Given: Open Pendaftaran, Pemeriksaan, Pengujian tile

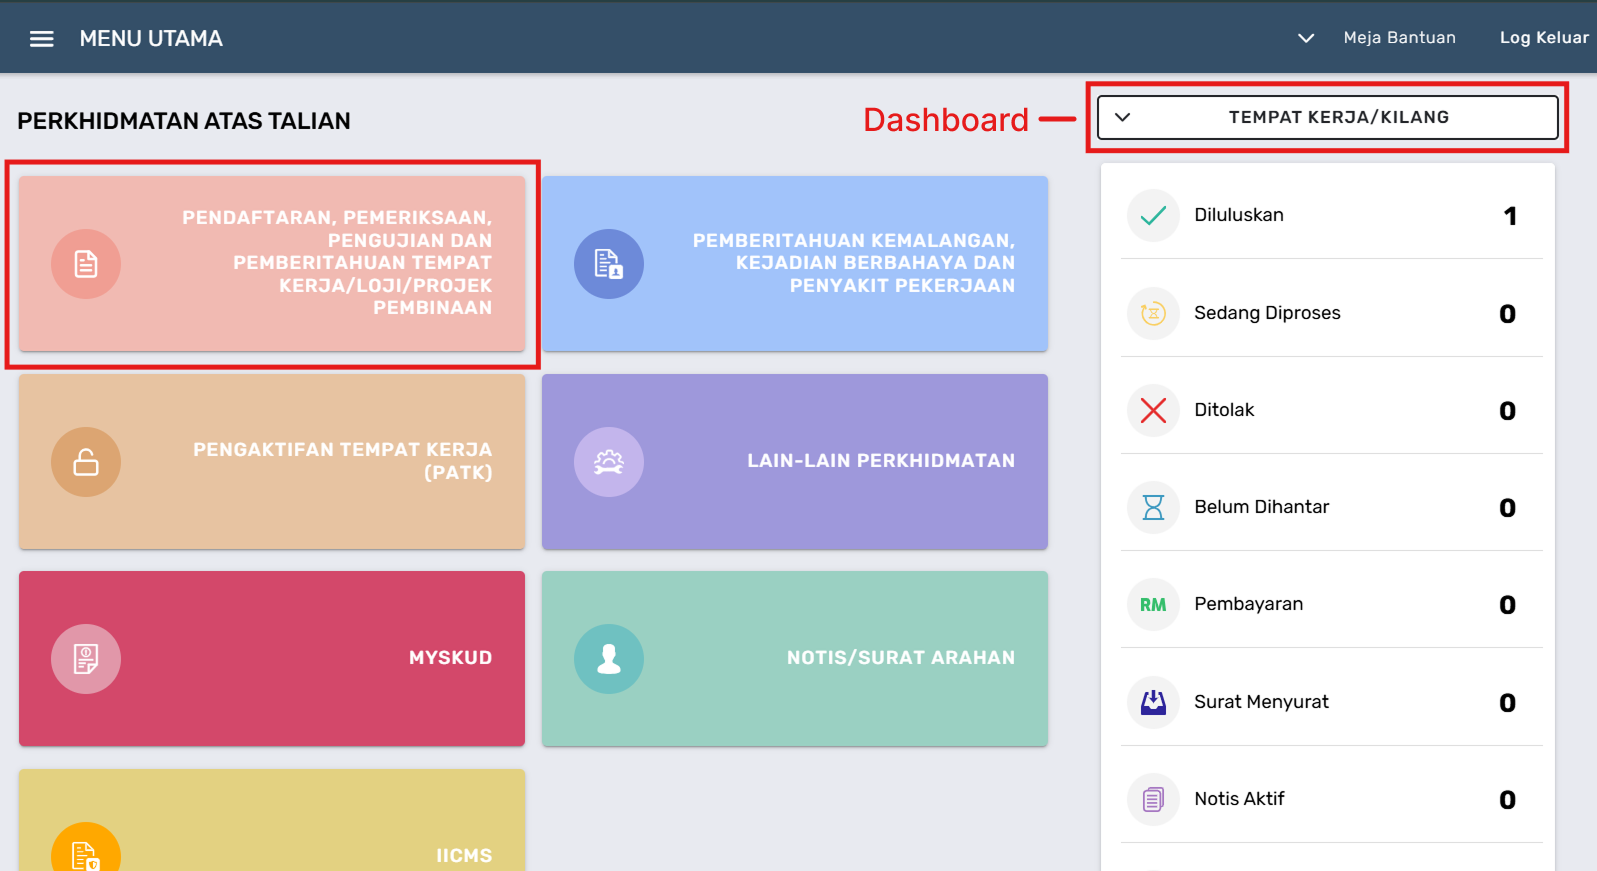Looking at the screenshot, I should (272, 264).
